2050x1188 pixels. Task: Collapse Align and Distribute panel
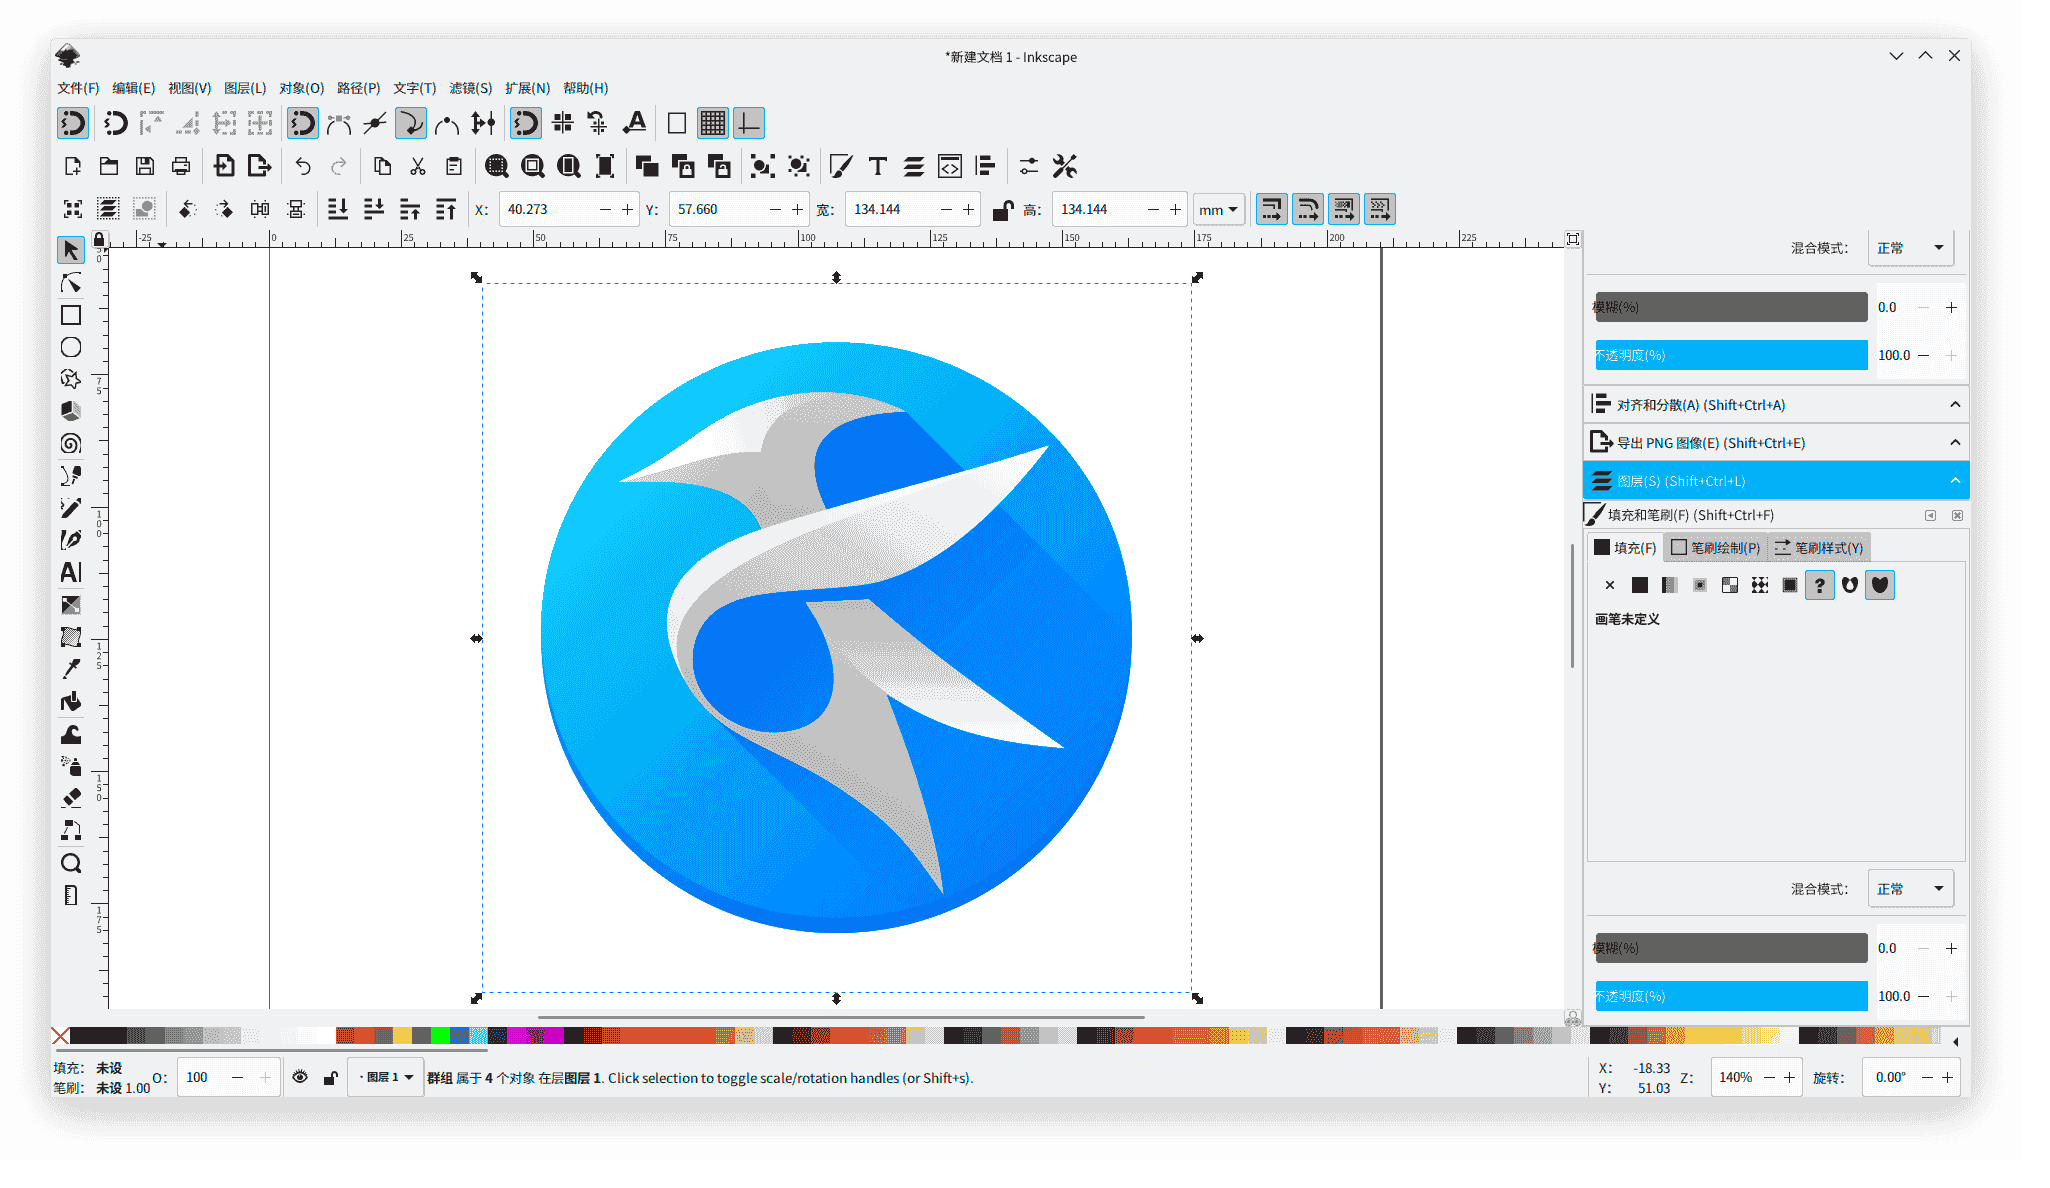(1955, 404)
